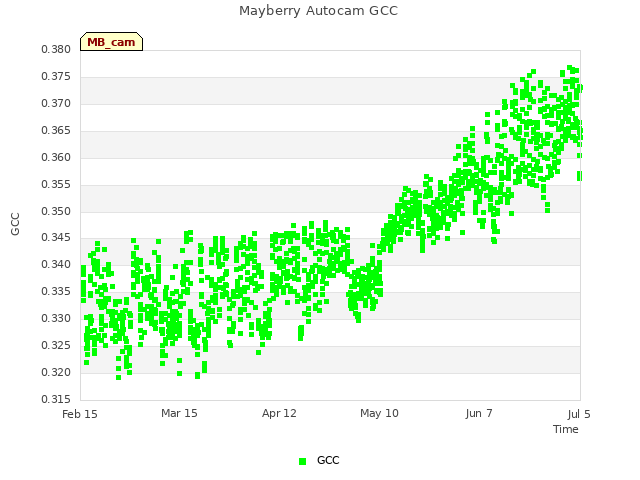Image resolution: width=640 pixels, height=480 pixels.
Task: Click the Feb 15 x-axis label
Action: [x=80, y=414]
